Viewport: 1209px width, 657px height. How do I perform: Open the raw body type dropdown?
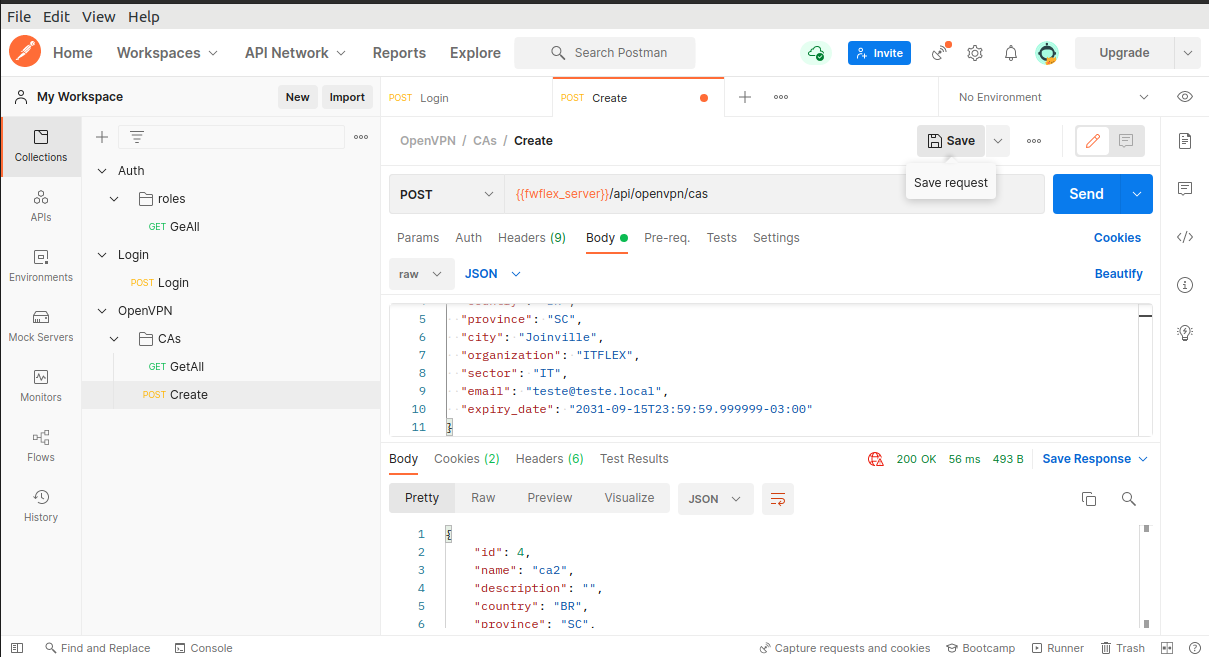pos(421,274)
